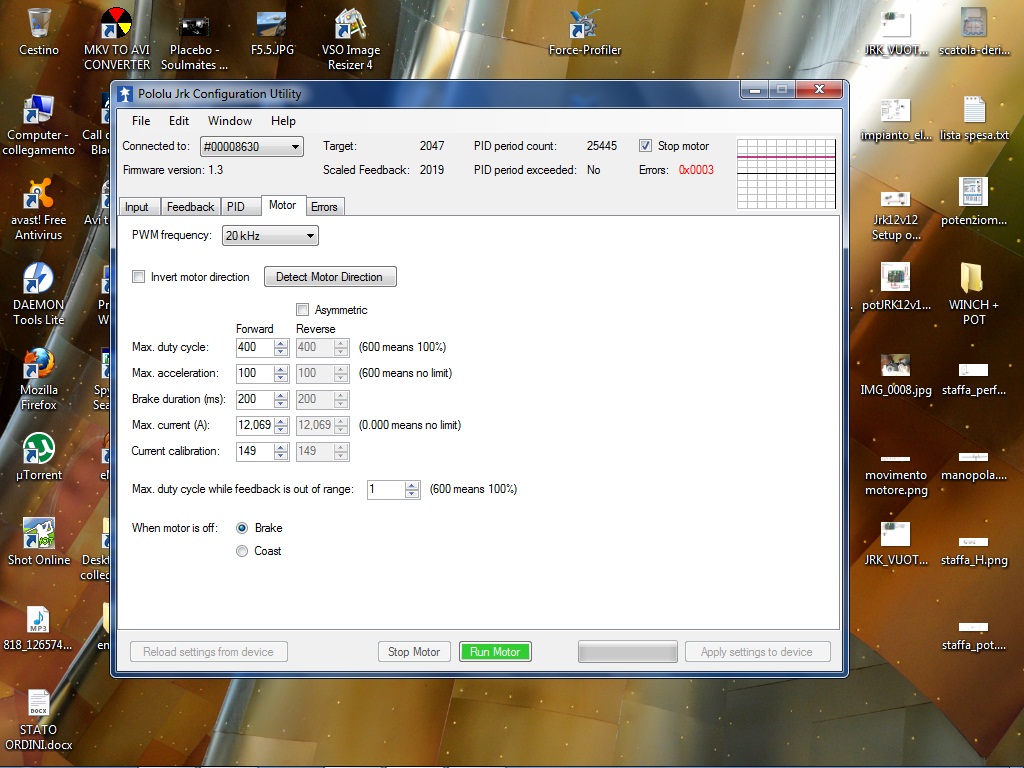1024x768 pixels.
Task: Enable the Asymmetric checkbox
Action: coord(302,309)
